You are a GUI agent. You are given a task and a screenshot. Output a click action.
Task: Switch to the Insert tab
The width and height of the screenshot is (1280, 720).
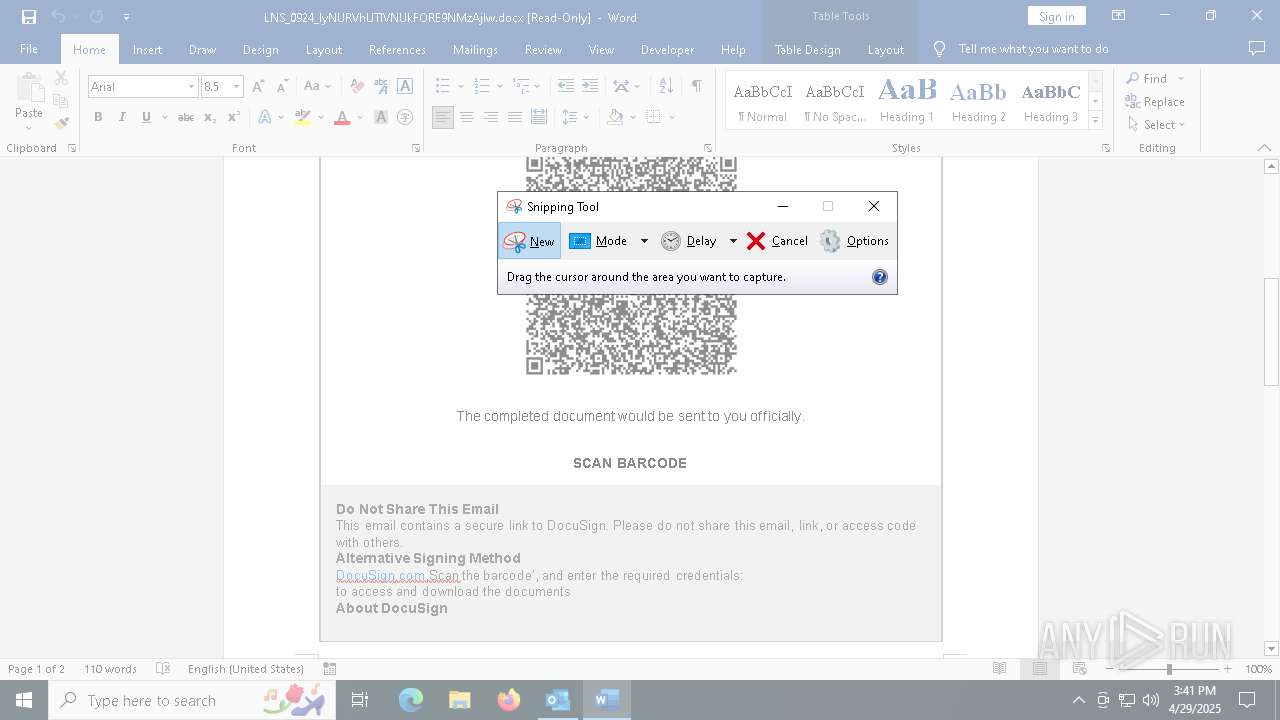[147, 49]
